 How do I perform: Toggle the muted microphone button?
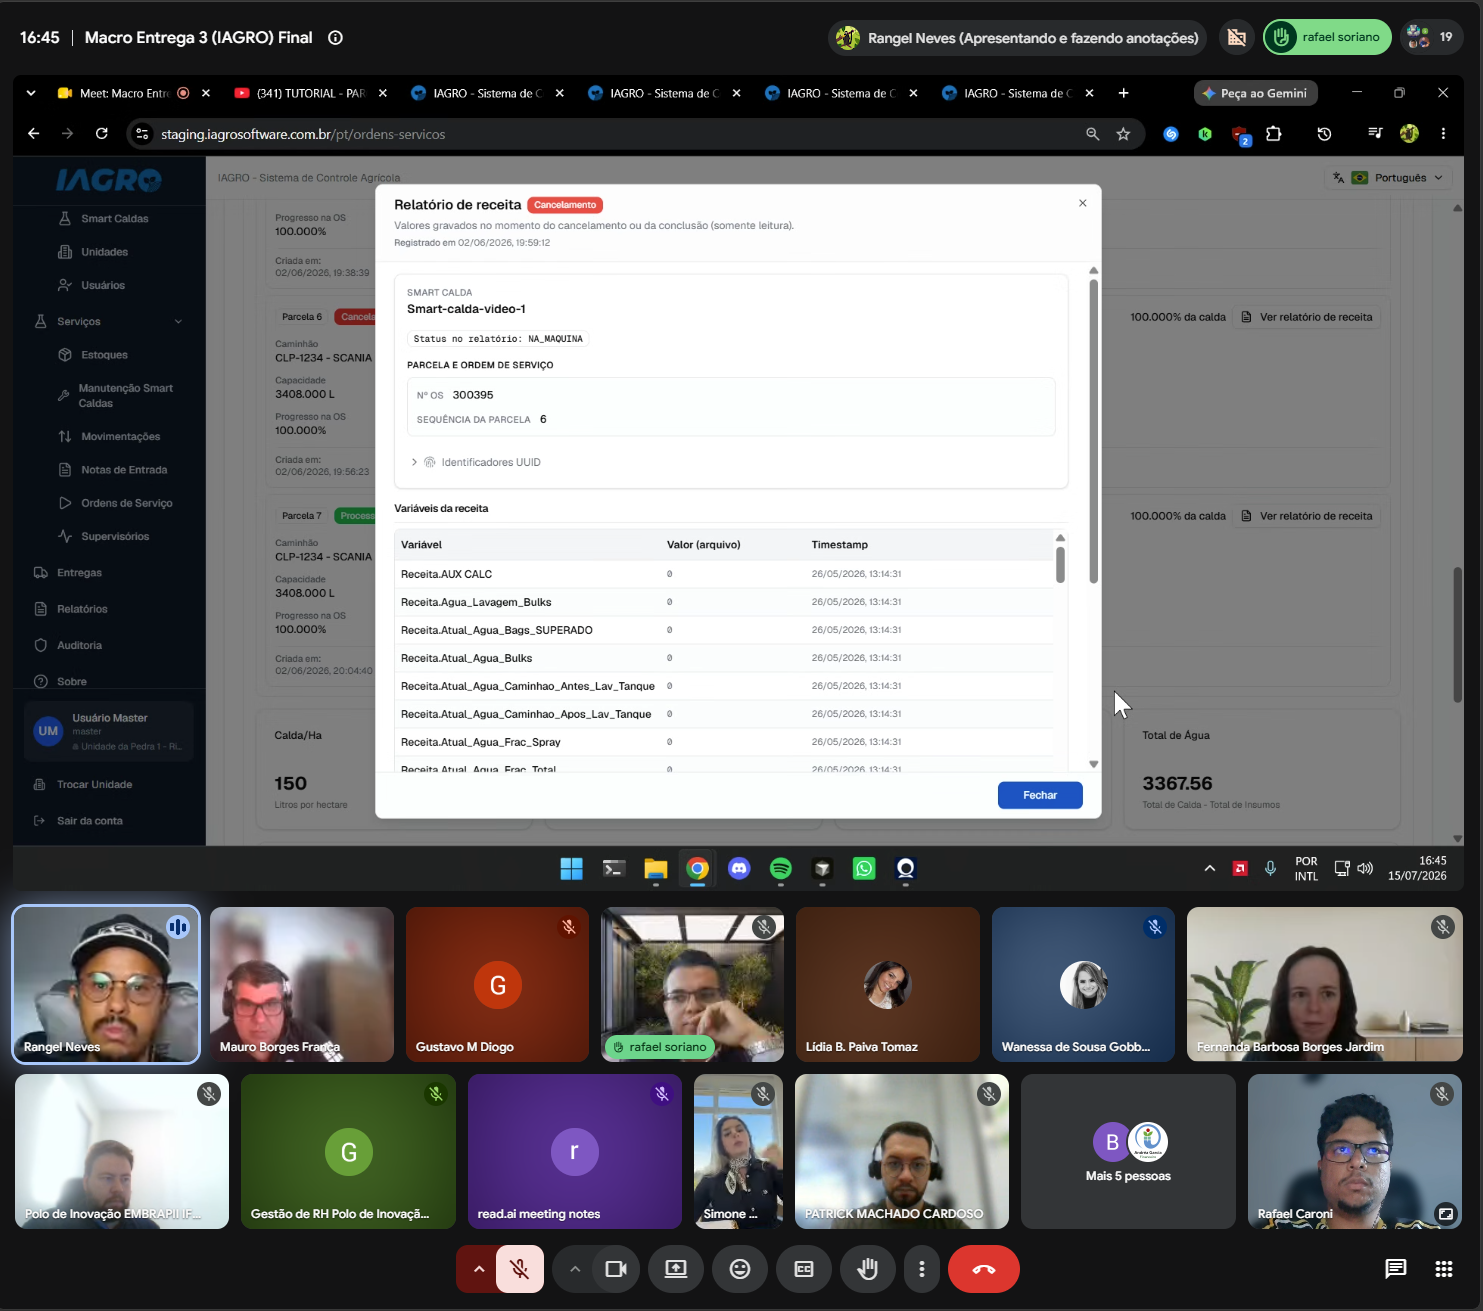(x=519, y=1269)
